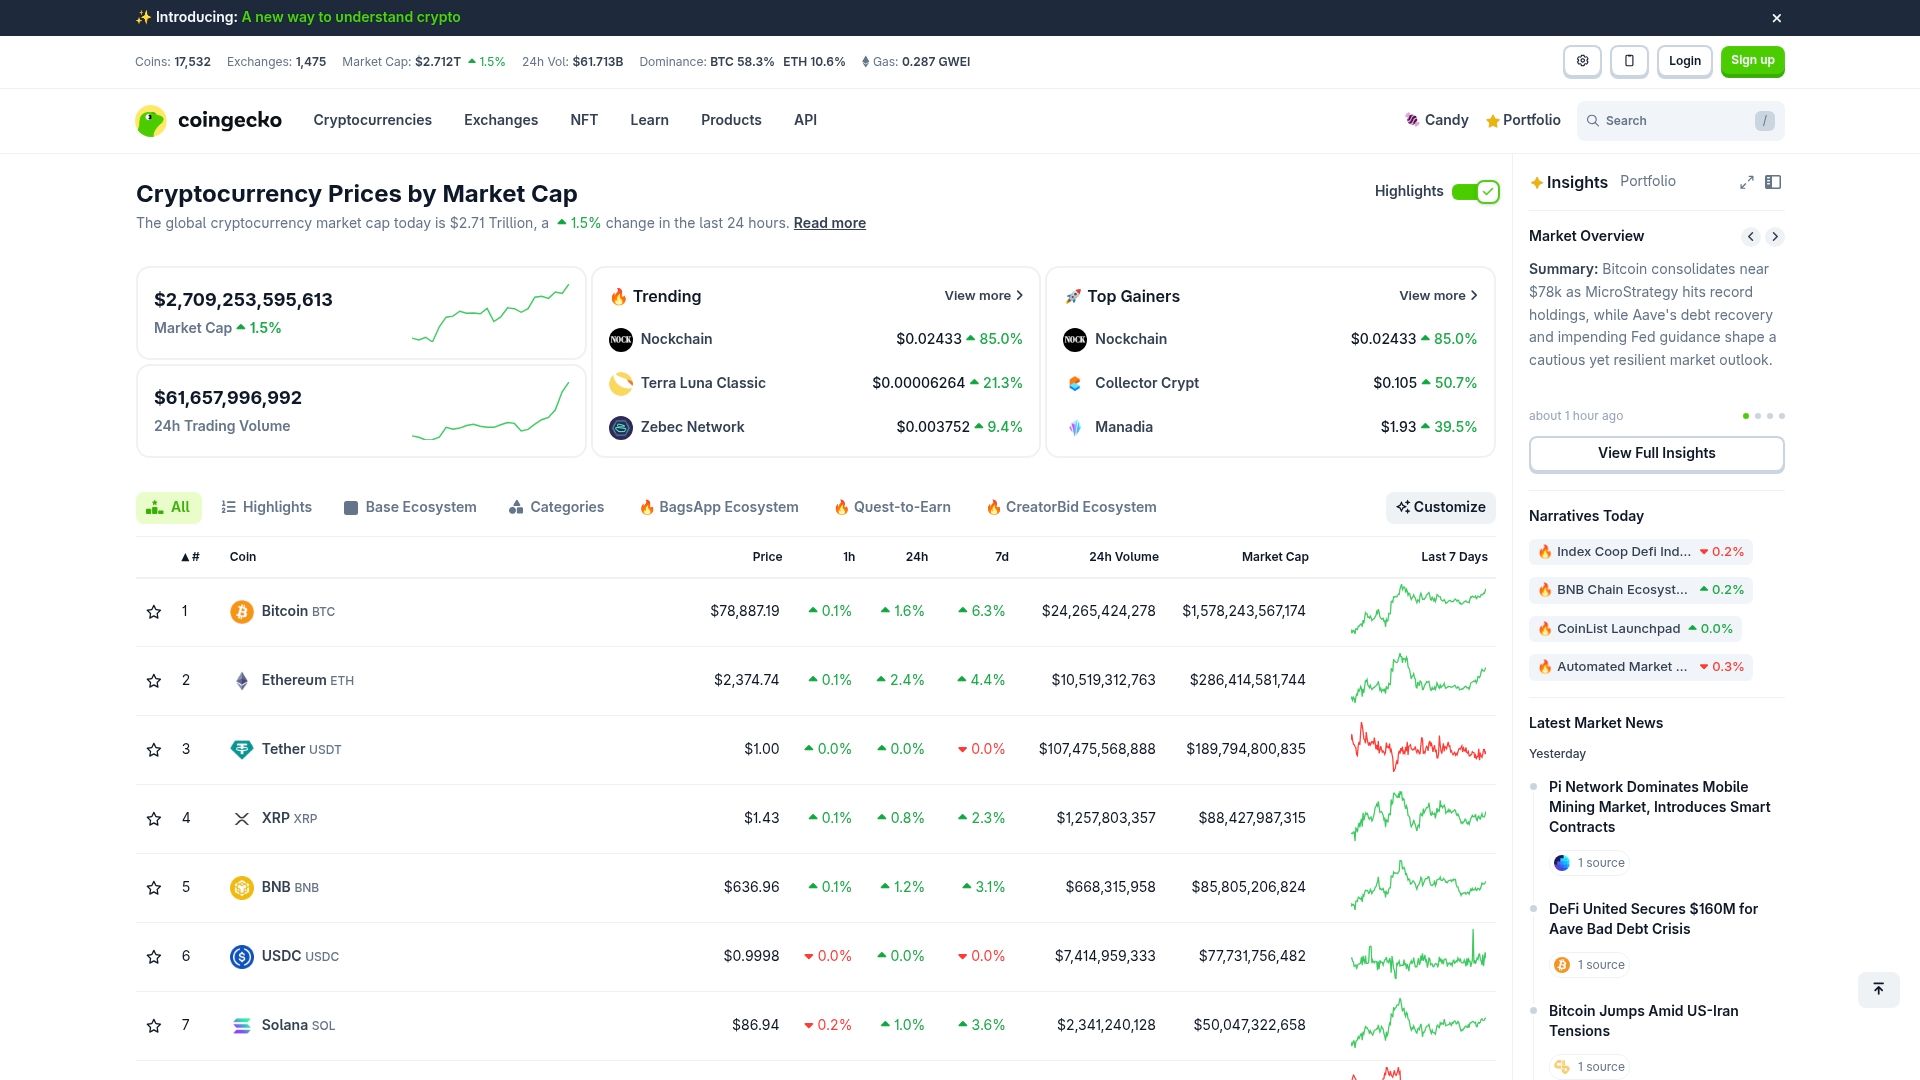
Task: Click the scroll-to-top arrow button
Action: (x=1879, y=989)
